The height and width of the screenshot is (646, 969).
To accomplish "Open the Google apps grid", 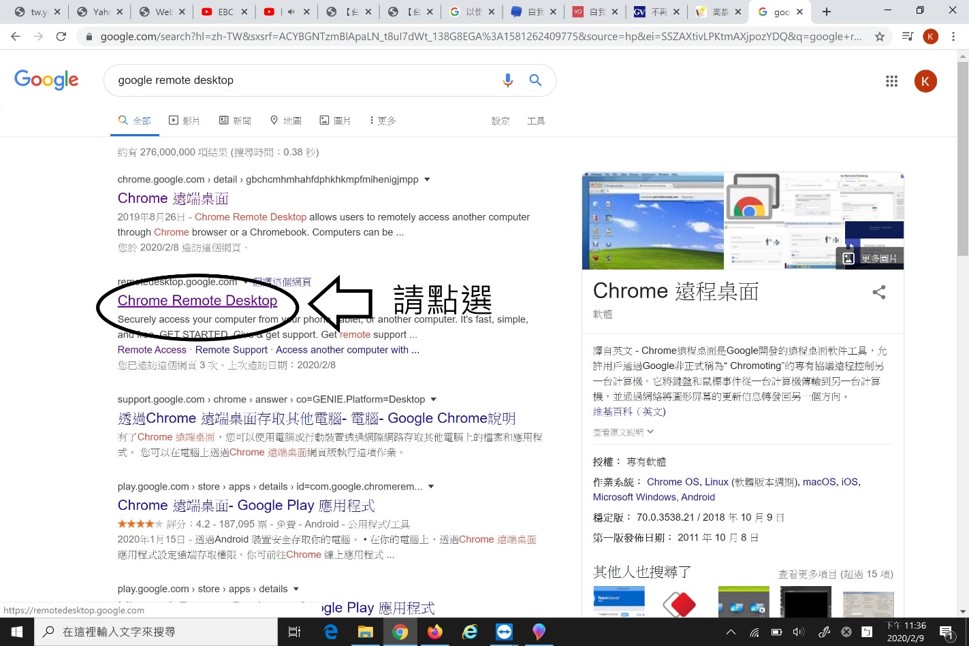I will [x=891, y=81].
